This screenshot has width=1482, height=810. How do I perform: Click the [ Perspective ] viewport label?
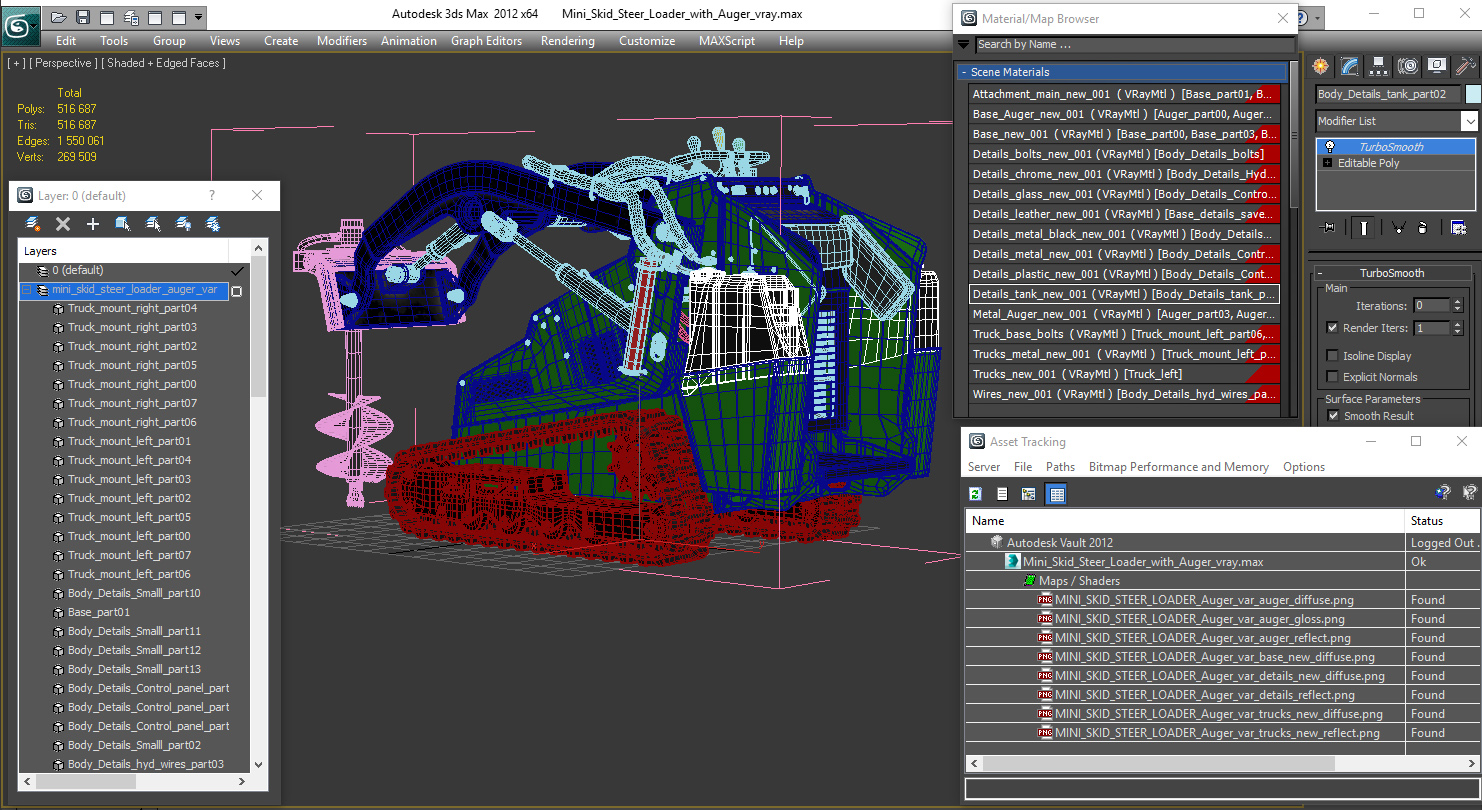[64, 63]
